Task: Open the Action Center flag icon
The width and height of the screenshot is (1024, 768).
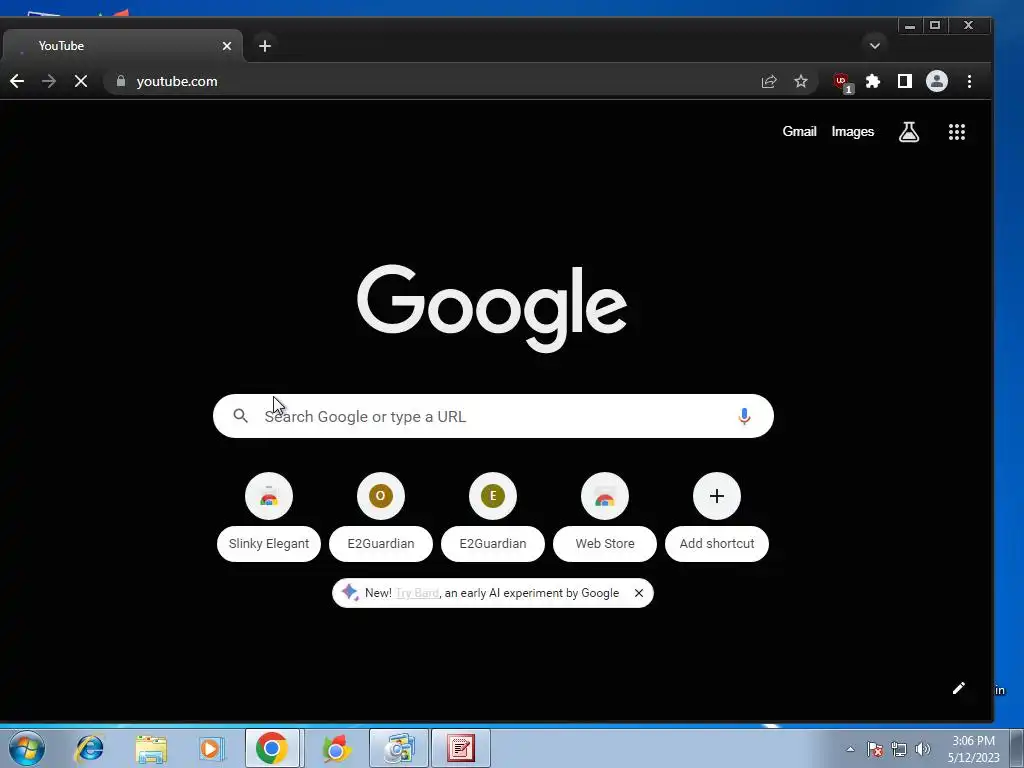Action: (875, 749)
